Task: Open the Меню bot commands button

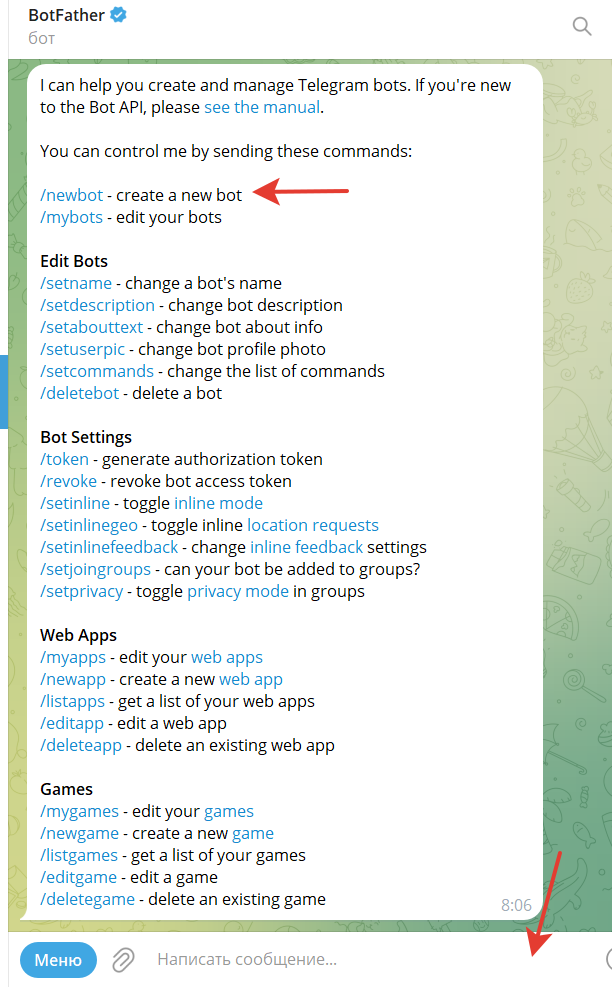Action: [58, 960]
